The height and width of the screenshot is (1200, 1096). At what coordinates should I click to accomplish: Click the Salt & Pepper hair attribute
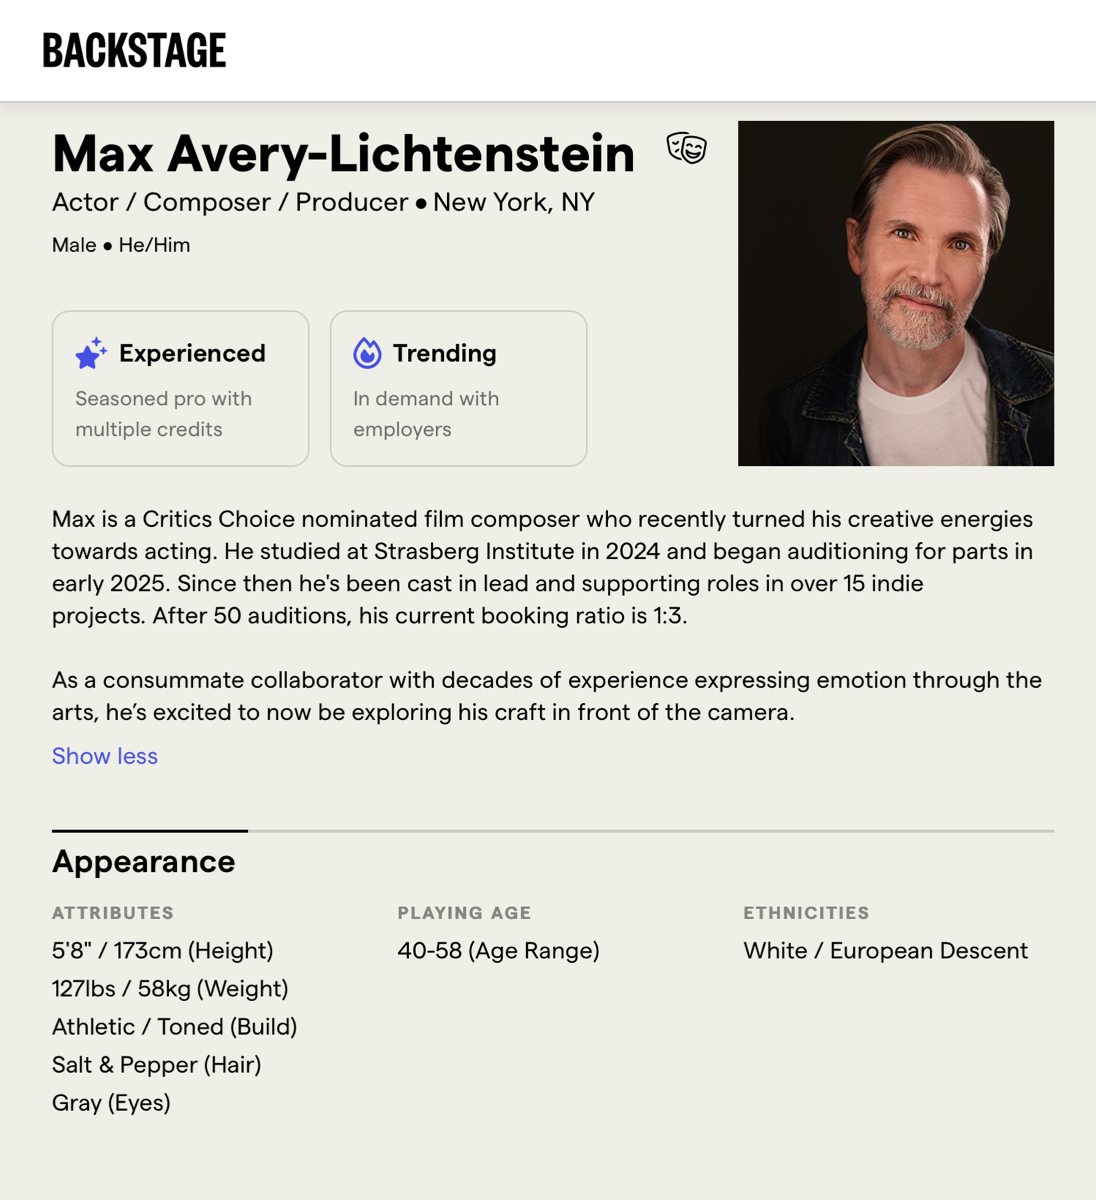pos(156,1065)
